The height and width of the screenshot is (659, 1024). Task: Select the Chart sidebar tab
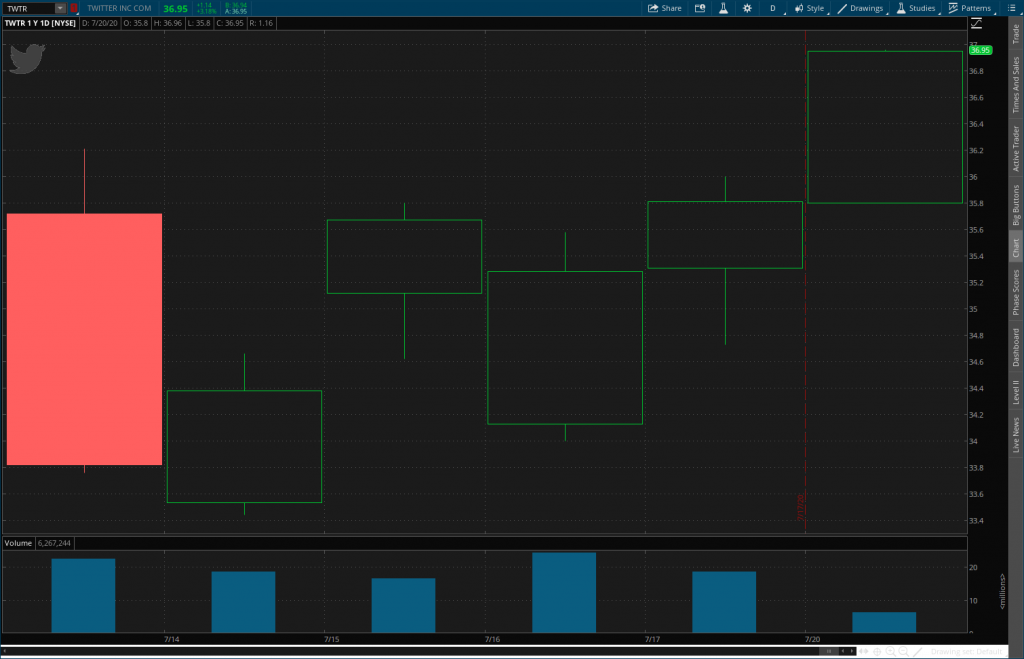(x=1016, y=248)
